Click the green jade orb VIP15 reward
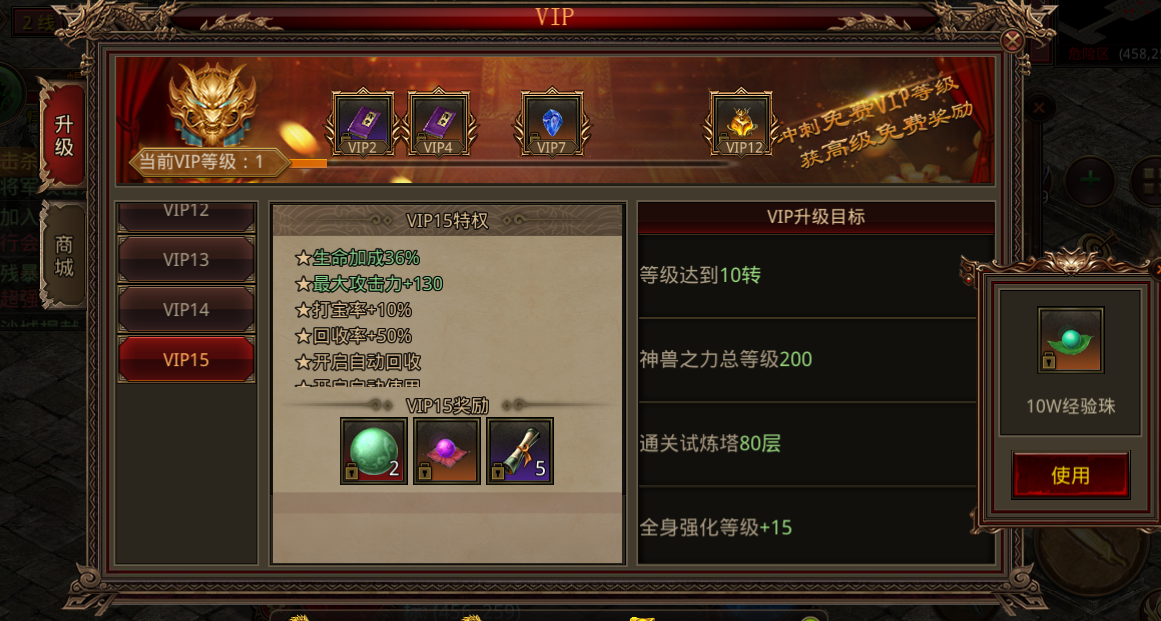The width and height of the screenshot is (1161, 621). (x=373, y=451)
